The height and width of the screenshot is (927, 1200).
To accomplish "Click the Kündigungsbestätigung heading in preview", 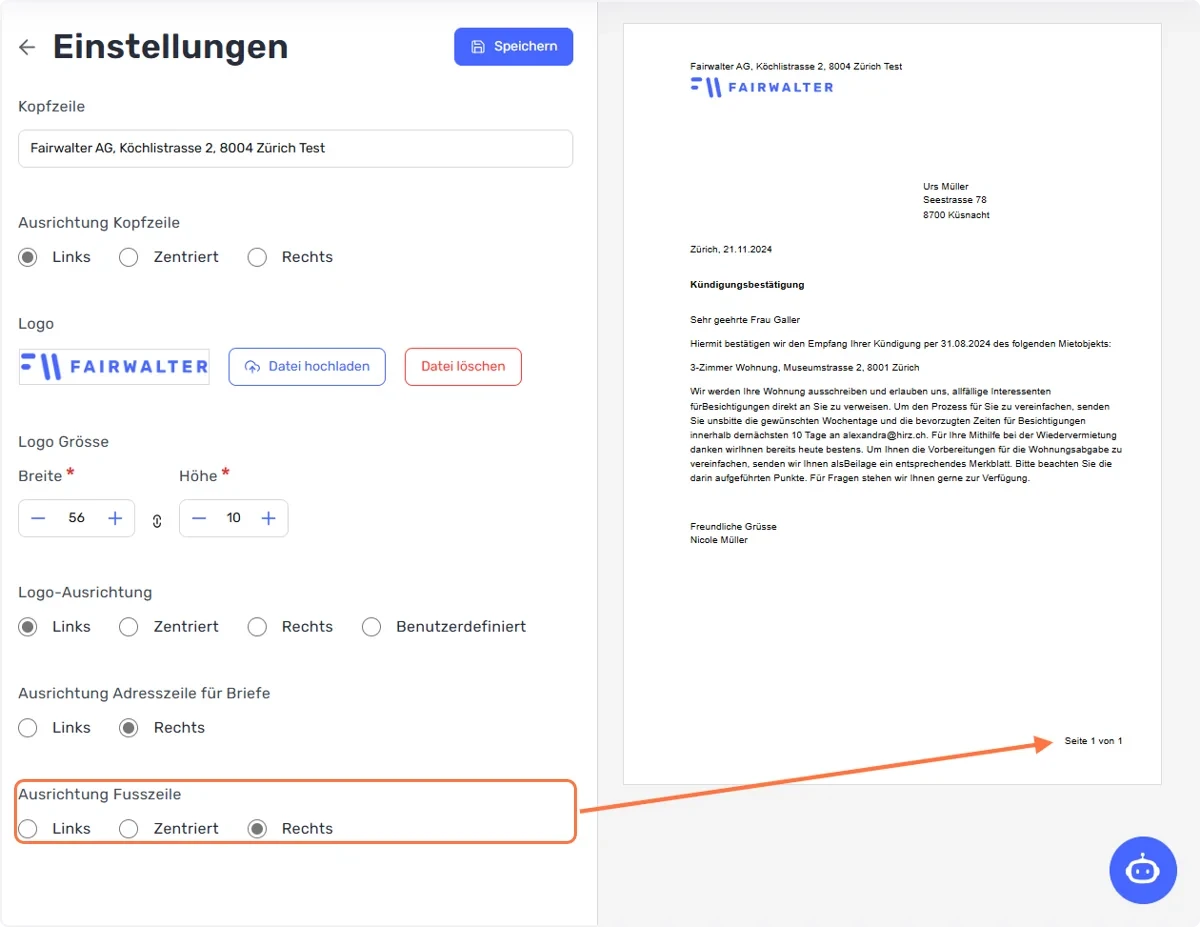I will [747, 285].
